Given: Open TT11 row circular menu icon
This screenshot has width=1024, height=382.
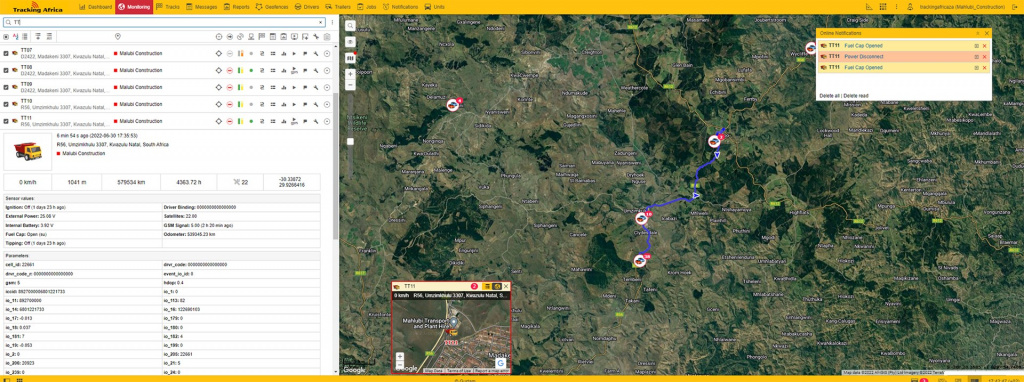Looking at the screenshot, I should pyautogui.click(x=327, y=121).
